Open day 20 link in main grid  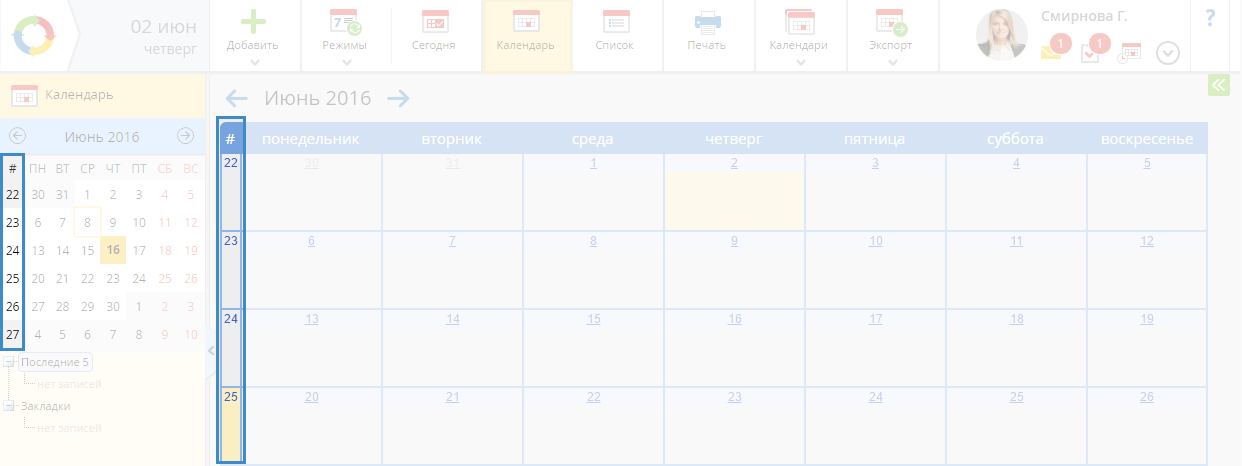tap(312, 397)
